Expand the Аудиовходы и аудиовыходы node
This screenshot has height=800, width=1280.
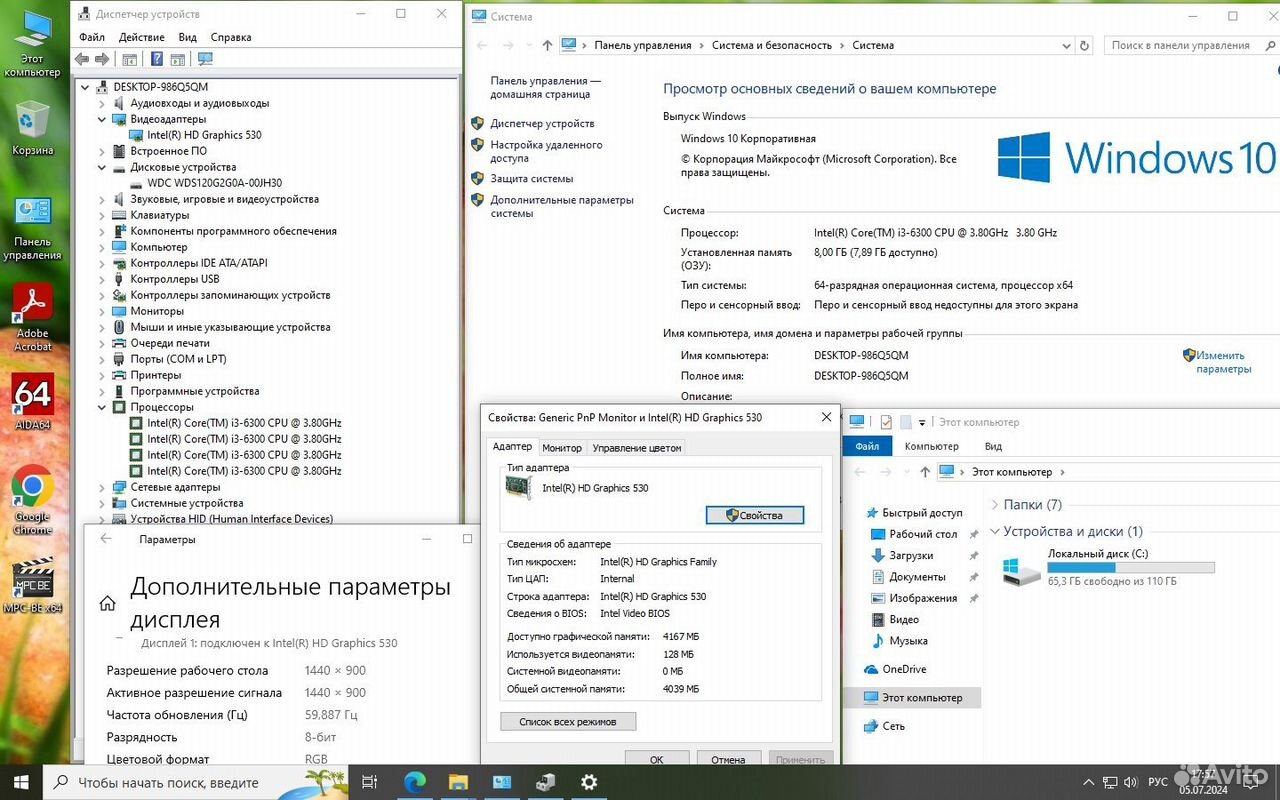(x=102, y=103)
